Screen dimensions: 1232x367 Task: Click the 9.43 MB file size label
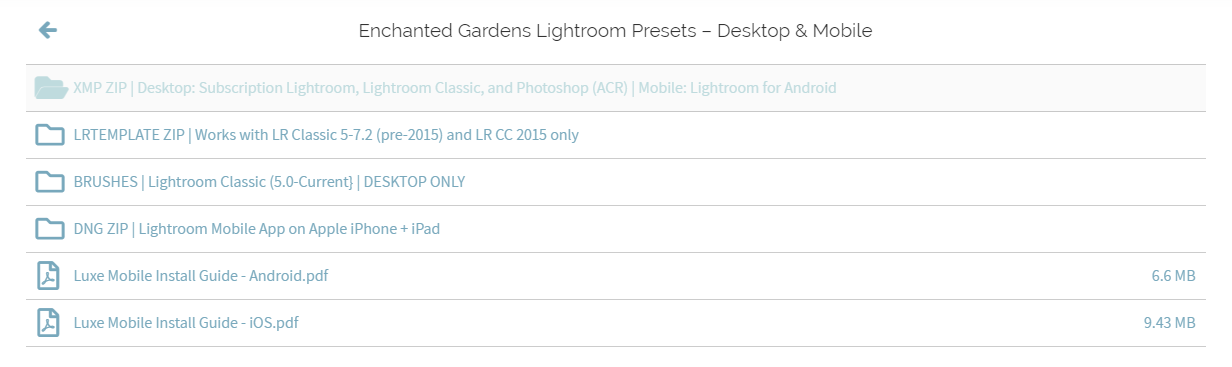1169,322
